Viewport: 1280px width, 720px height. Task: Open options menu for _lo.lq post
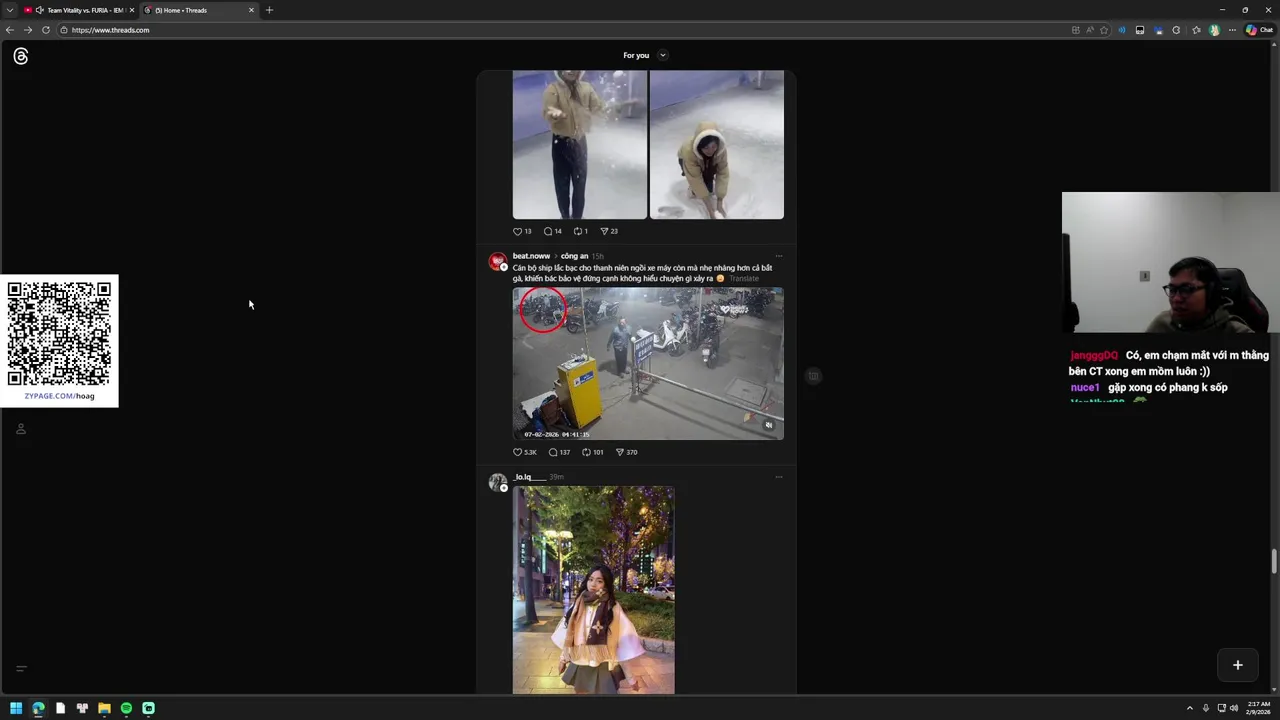click(779, 477)
